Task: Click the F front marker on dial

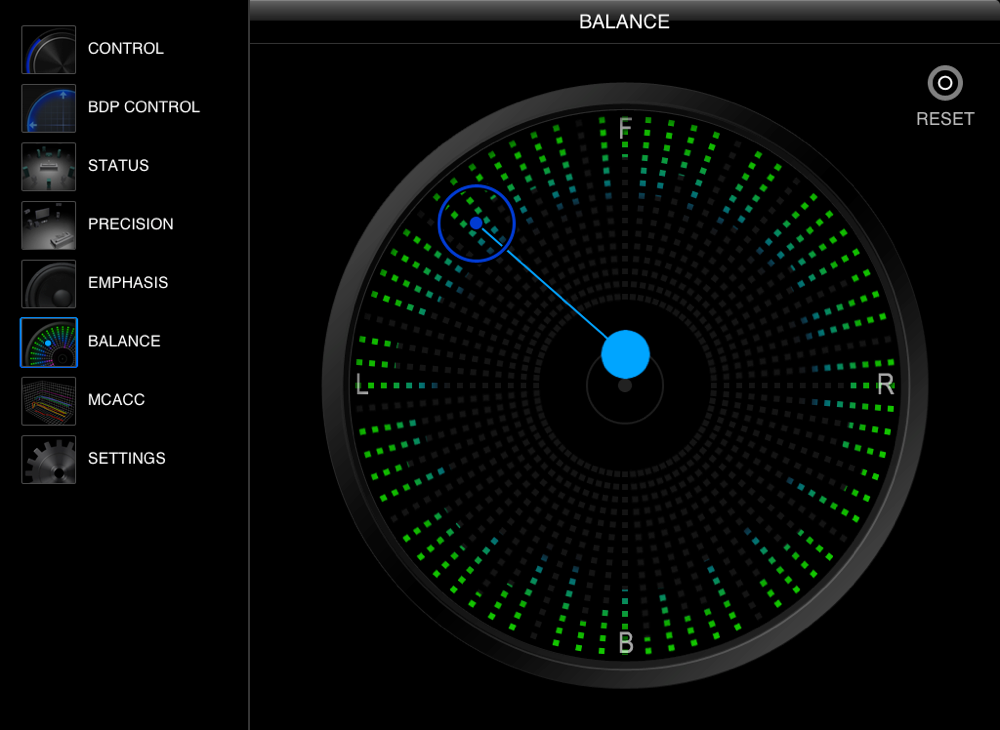Action: (x=625, y=128)
